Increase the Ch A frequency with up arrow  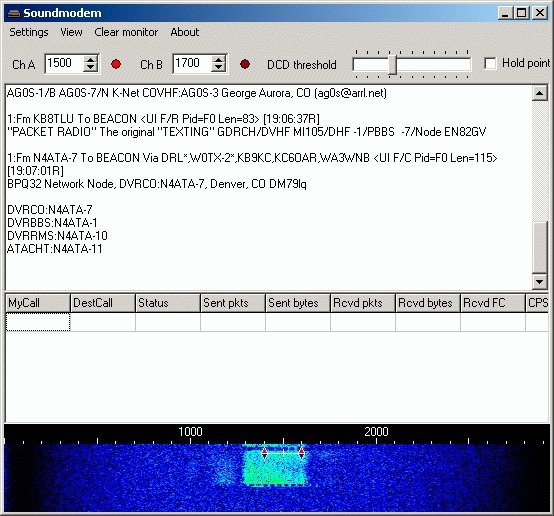point(91,60)
